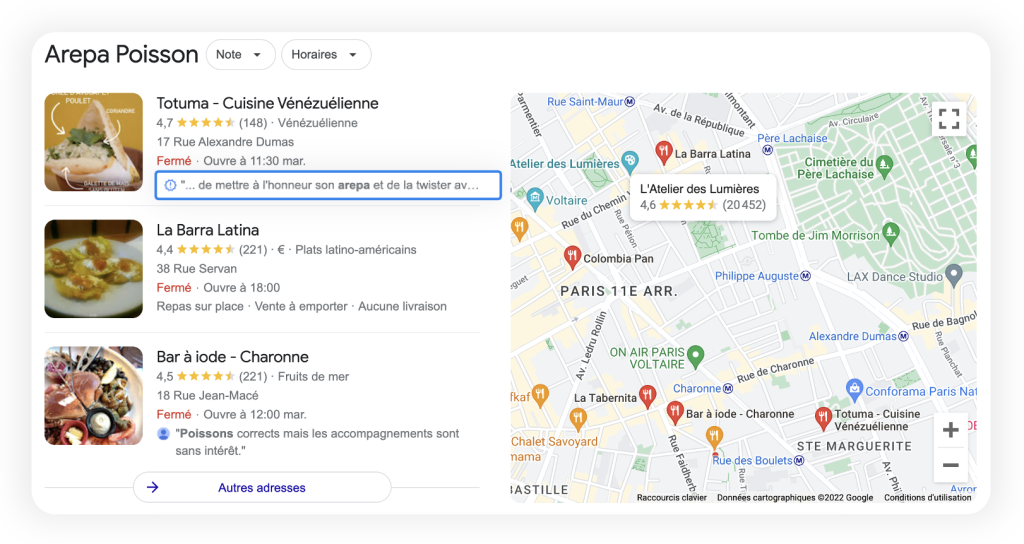Click 'Repas sur place' service options line
The height and width of the screenshot is (544, 1024).
pos(301,306)
